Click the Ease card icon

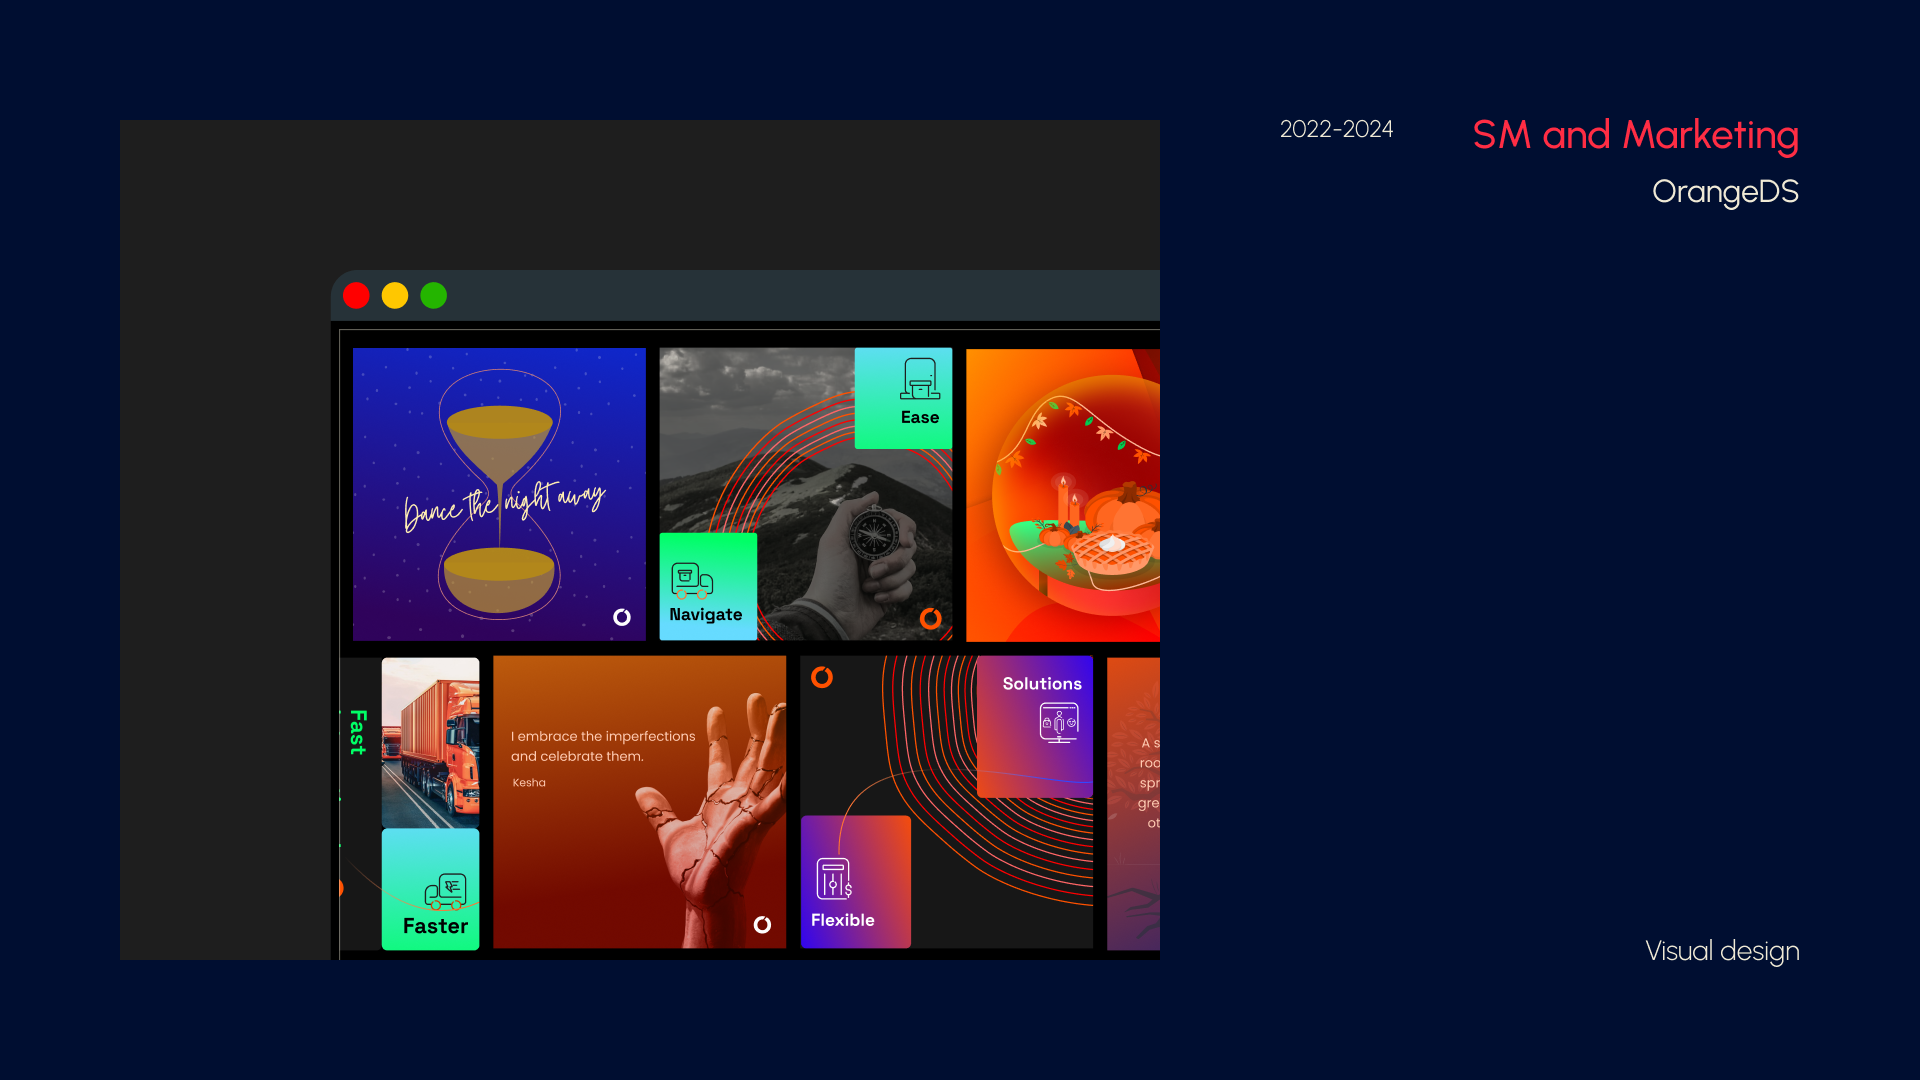(920, 379)
